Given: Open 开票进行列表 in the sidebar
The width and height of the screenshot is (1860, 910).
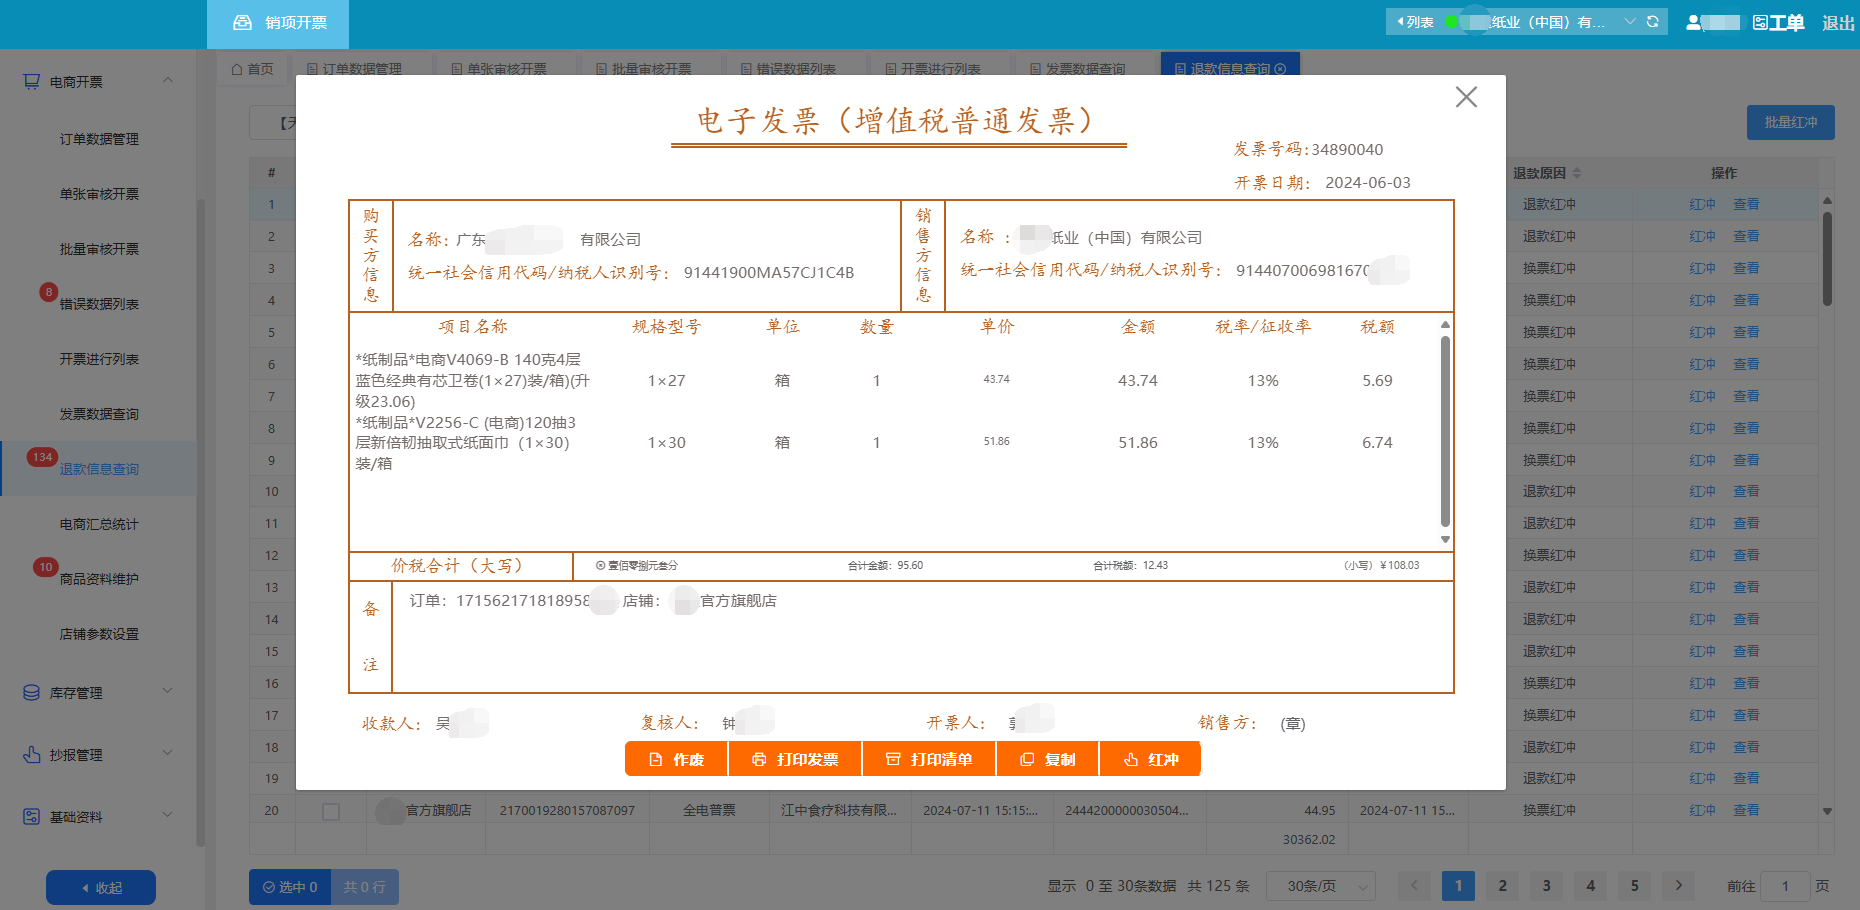Looking at the screenshot, I should tap(99, 359).
